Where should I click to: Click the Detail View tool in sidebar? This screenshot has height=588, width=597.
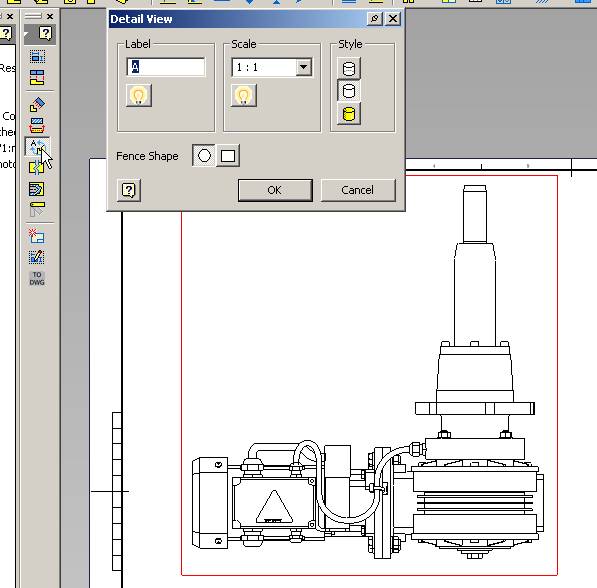pyautogui.click(x=37, y=146)
